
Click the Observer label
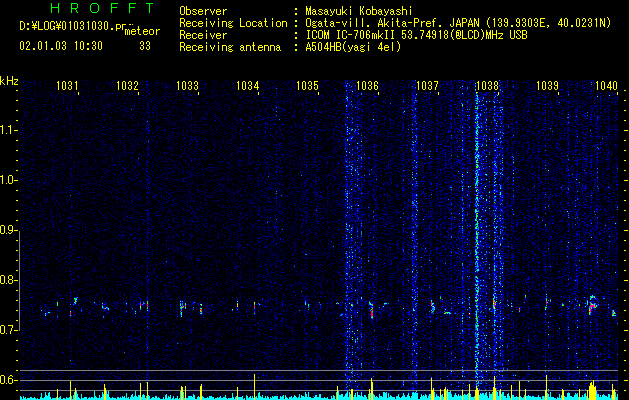(203, 11)
